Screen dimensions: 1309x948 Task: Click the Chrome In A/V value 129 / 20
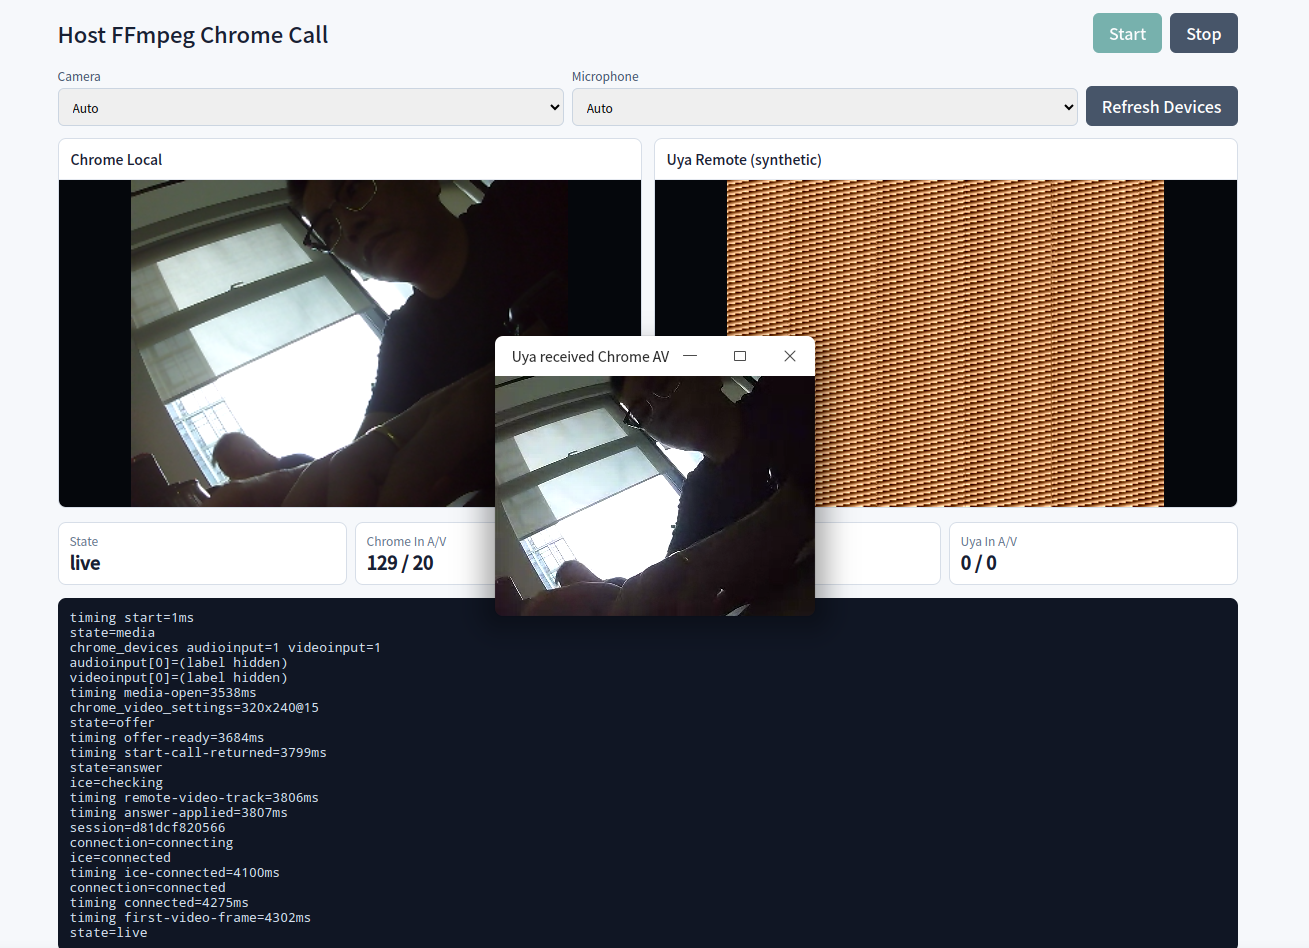pos(400,563)
